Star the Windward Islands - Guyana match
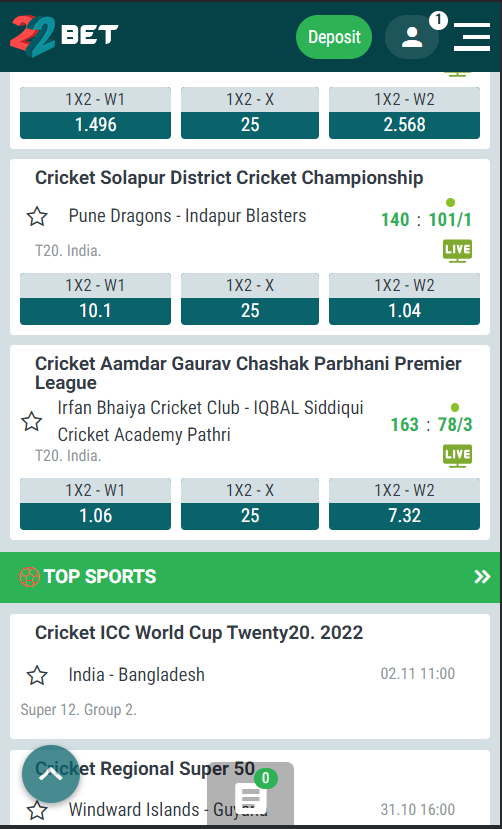 [37, 810]
